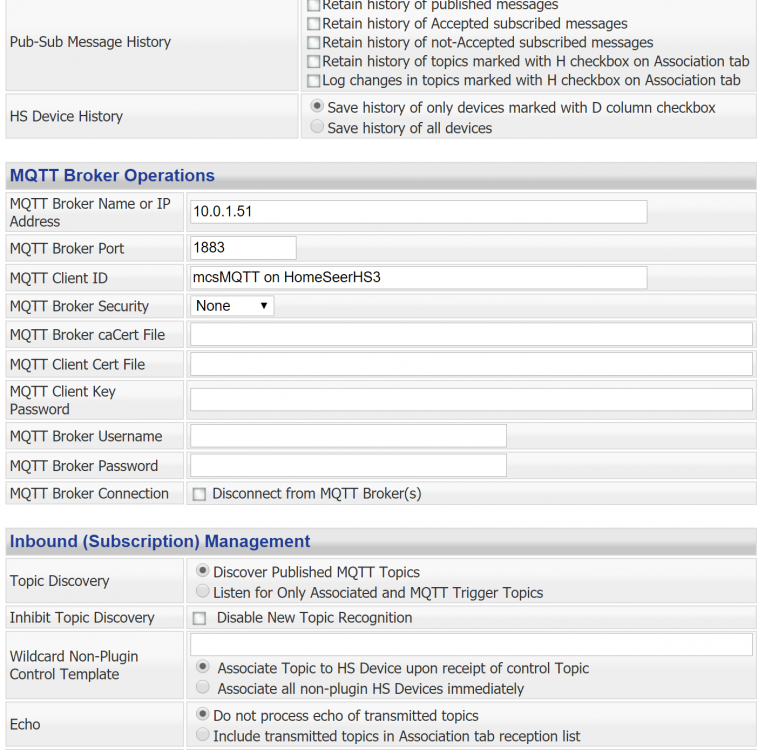
Task: Focus the MQTT Client ID text box
Action: click(418, 277)
